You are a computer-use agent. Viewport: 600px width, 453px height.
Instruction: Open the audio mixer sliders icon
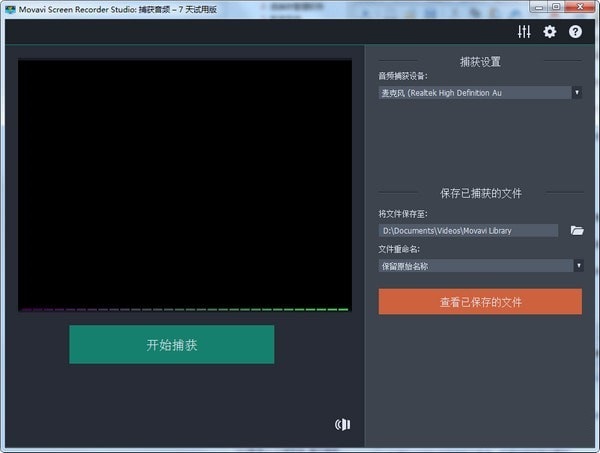pos(524,32)
